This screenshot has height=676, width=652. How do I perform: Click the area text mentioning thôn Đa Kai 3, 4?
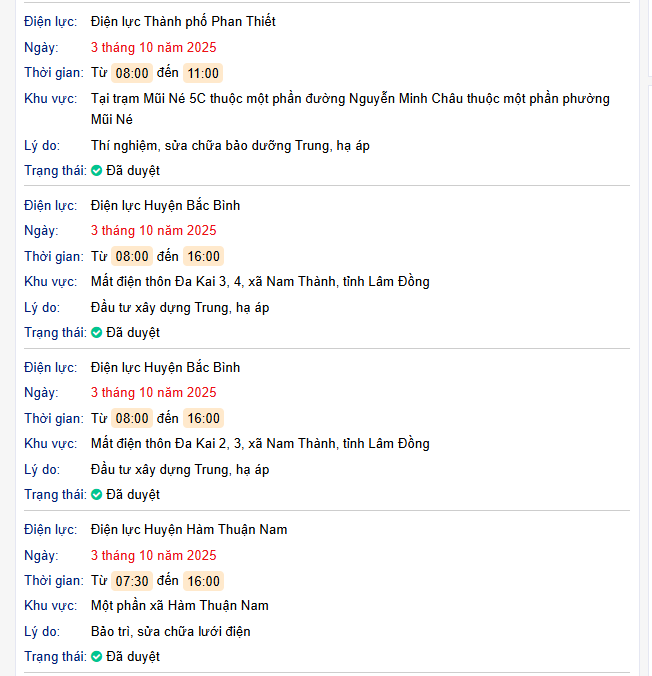260,281
